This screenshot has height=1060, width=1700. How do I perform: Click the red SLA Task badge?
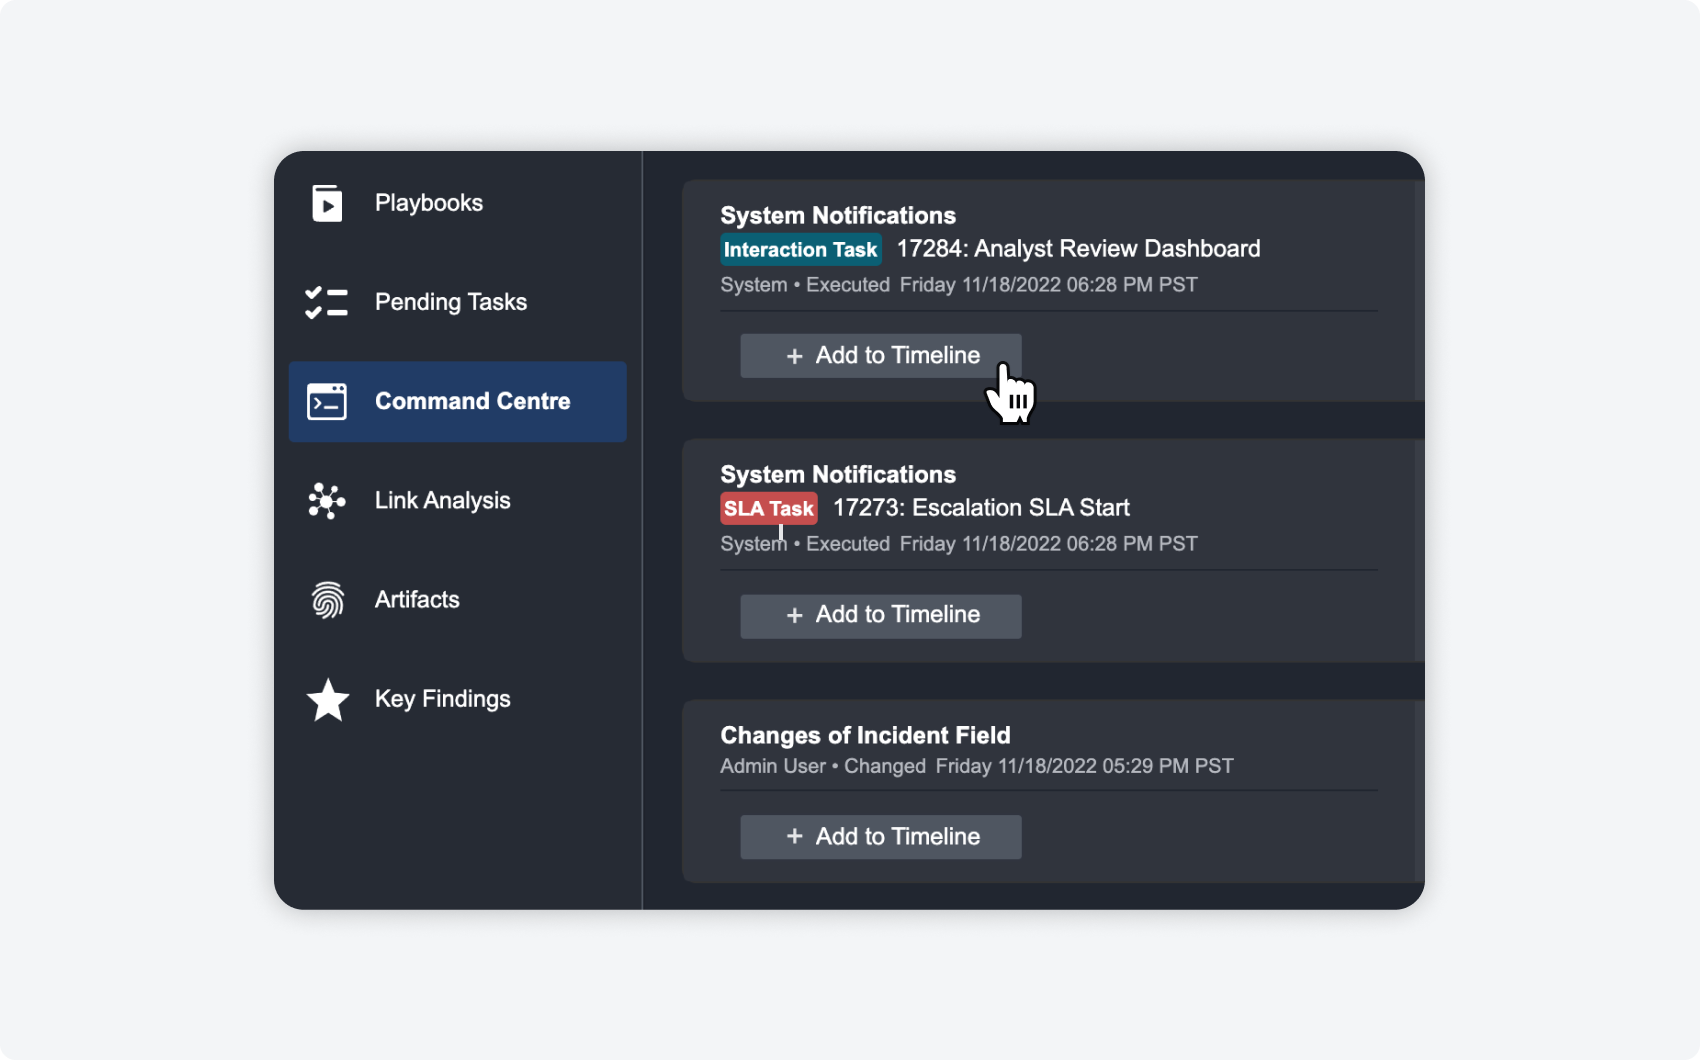[768, 509]
